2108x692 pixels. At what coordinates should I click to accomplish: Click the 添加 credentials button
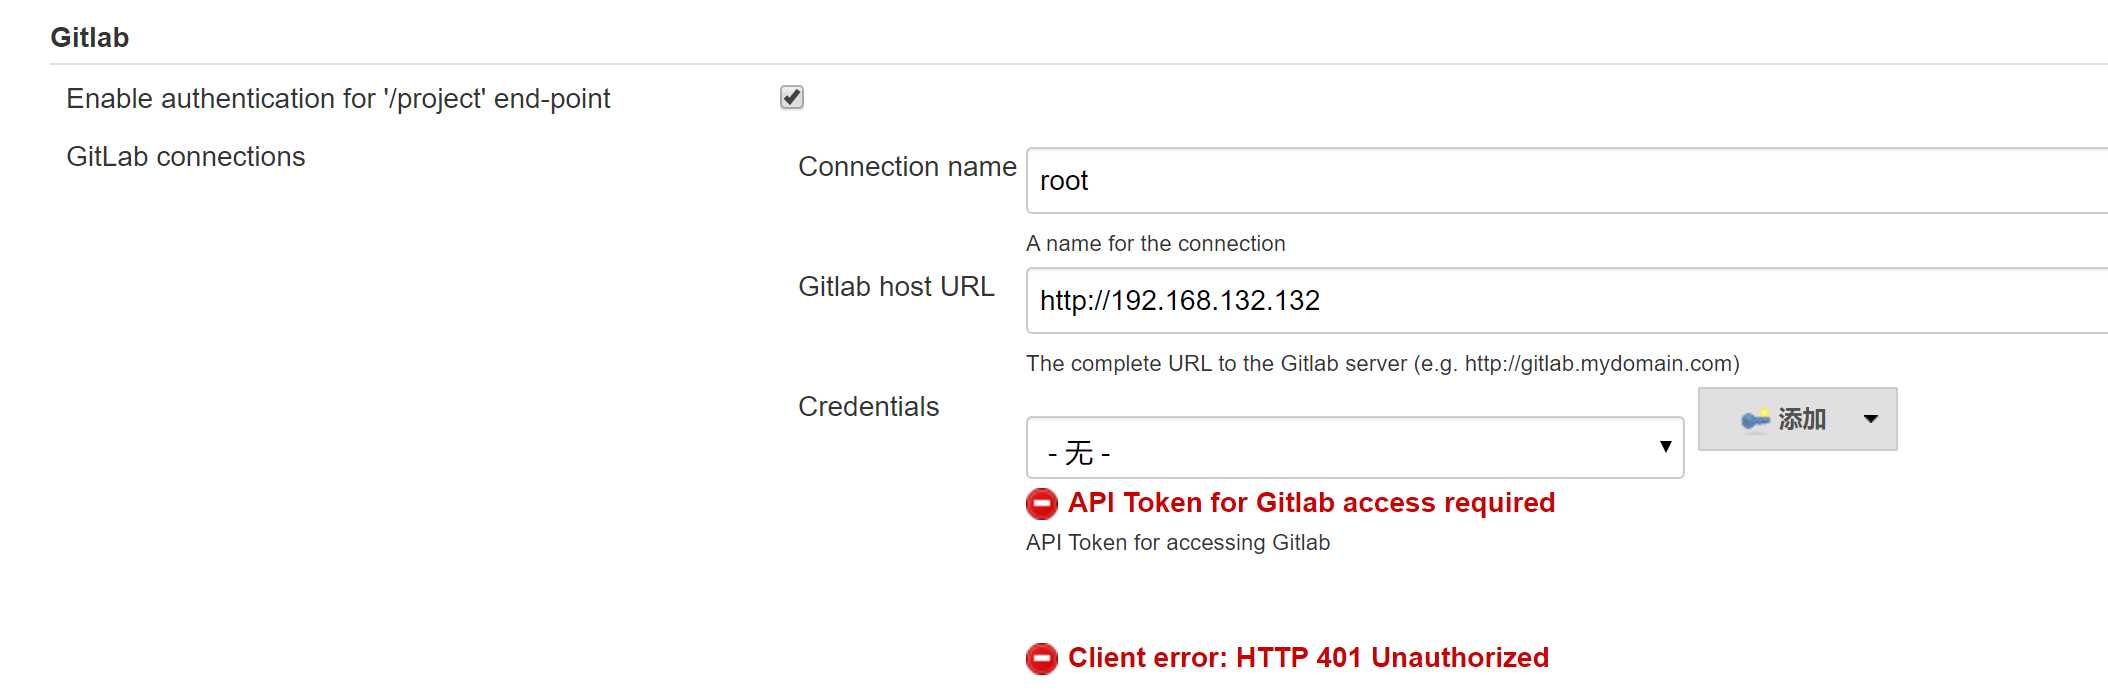pos(1797,419)
